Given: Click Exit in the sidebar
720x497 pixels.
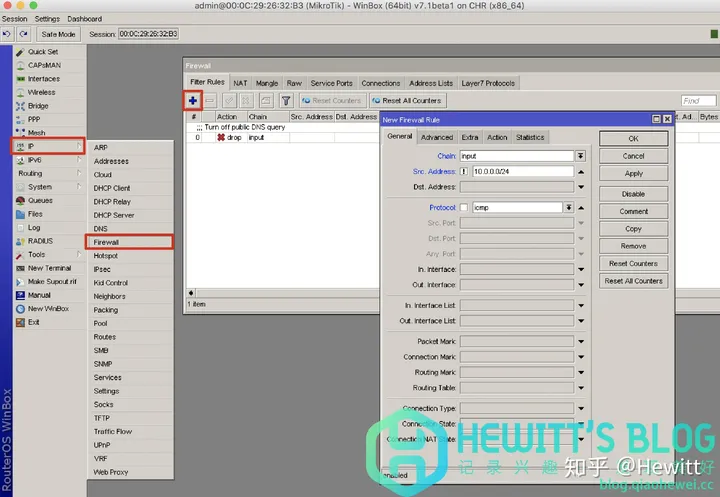Looking at the screenshot, I should pyautogui.click(x=34, y=322).
